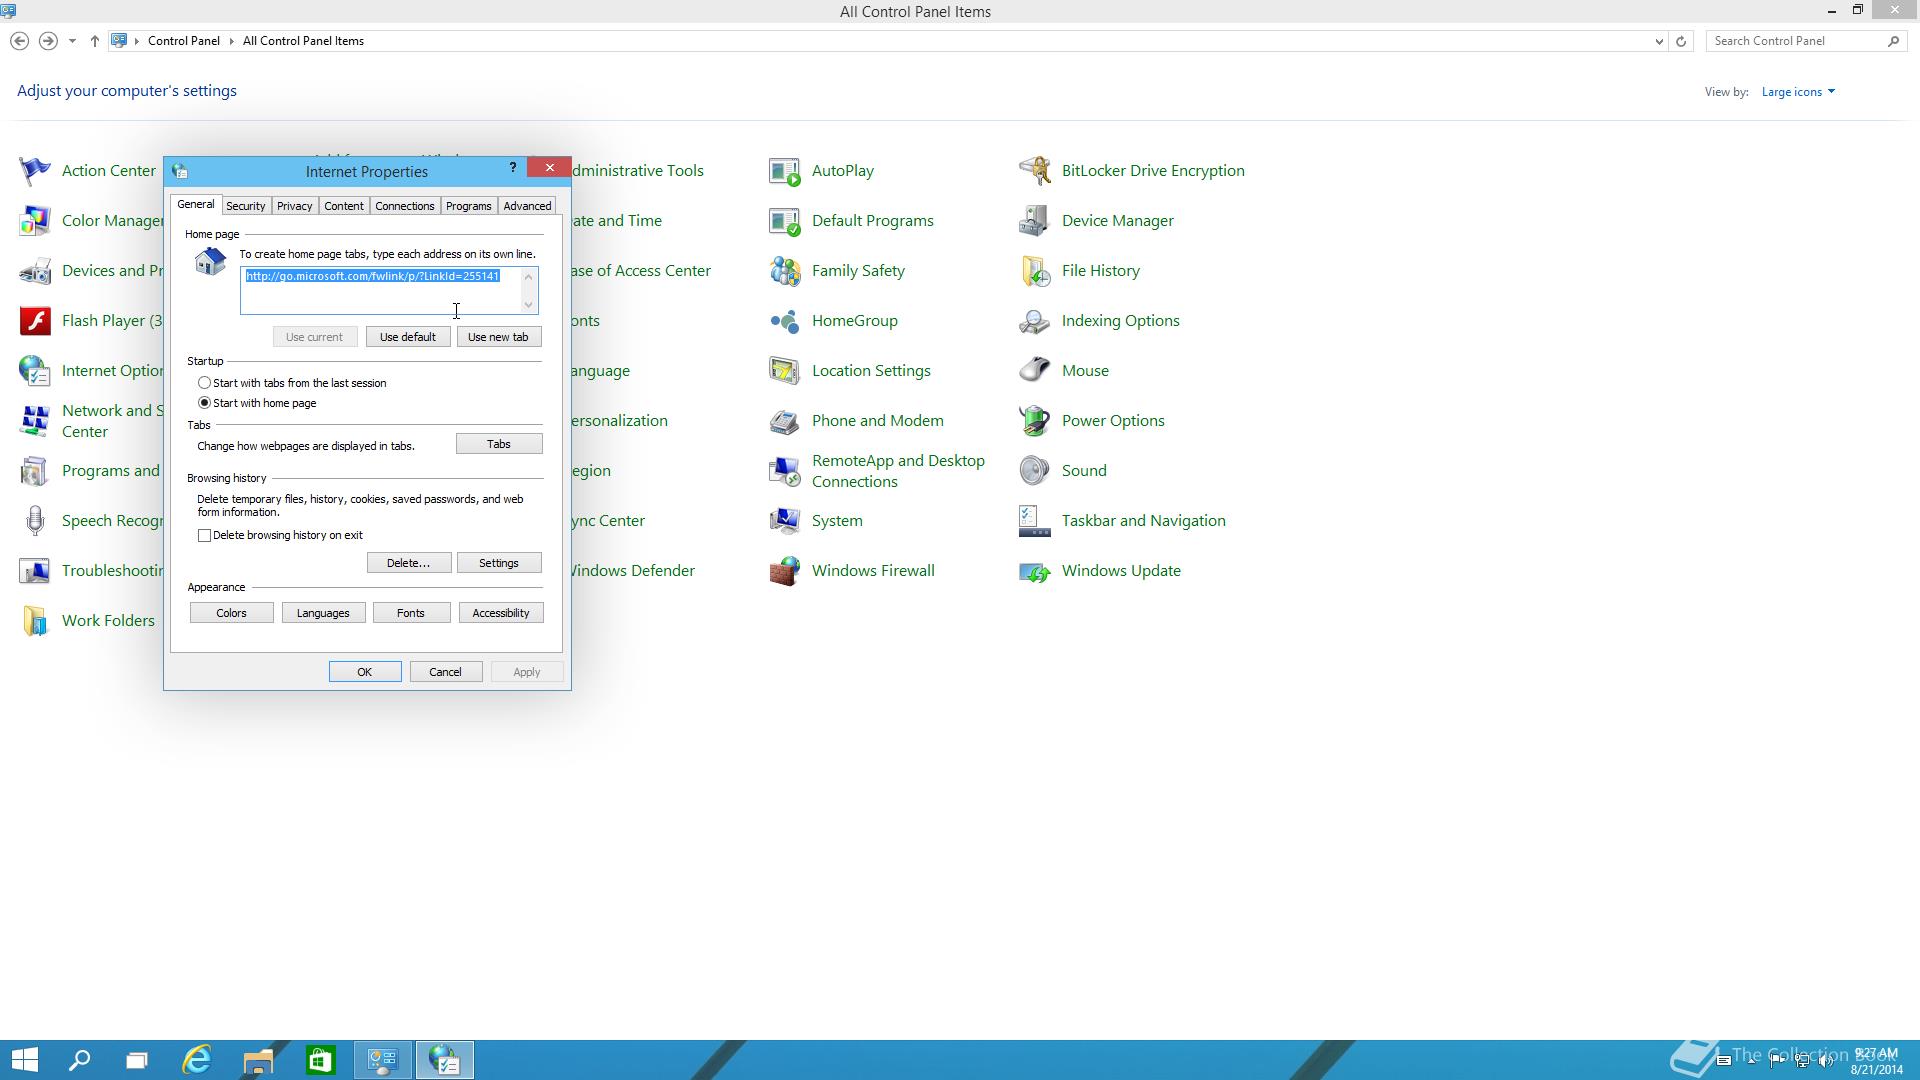This screenshot has height=1080, width=1920.
Task: Open the Programs and Features icon
Action: pos(35,471)
